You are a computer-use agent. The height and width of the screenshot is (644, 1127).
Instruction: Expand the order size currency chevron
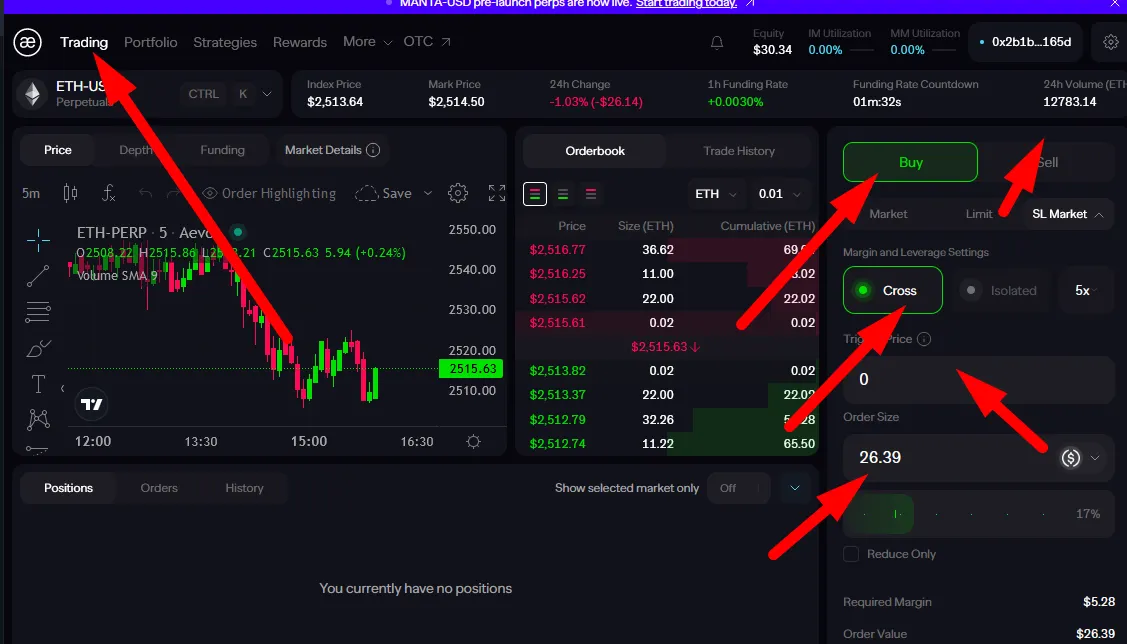(1095, 458)
